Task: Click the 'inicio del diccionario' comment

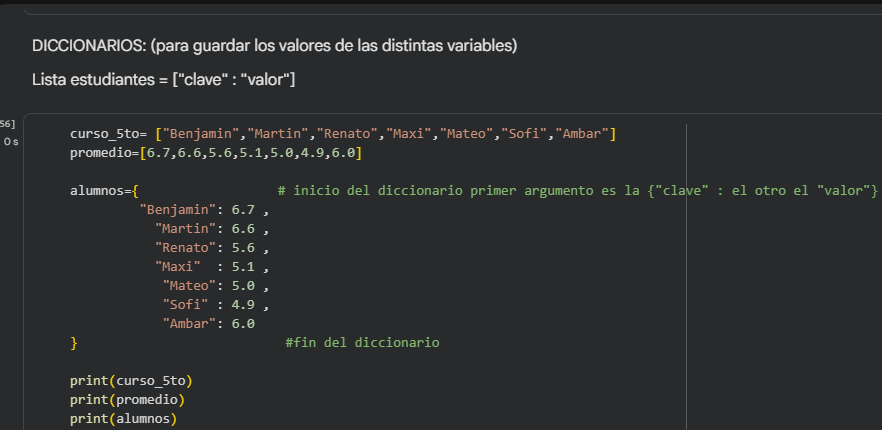Action: 578,191
